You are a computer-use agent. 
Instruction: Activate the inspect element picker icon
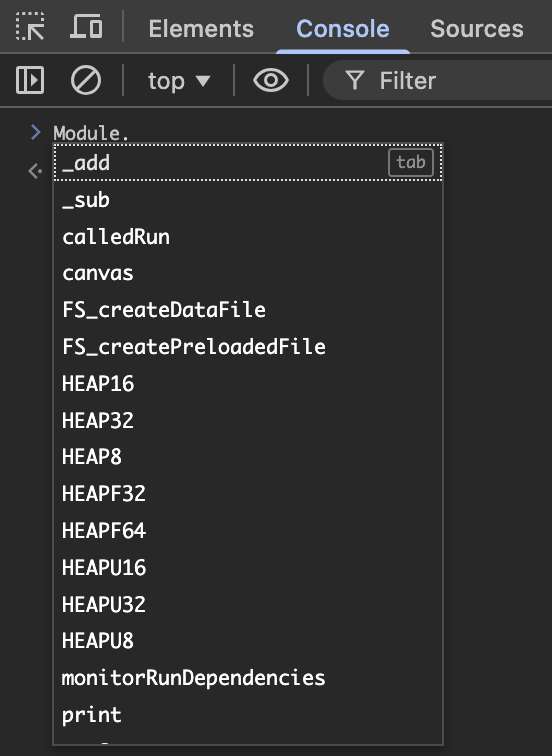point(30,27)
